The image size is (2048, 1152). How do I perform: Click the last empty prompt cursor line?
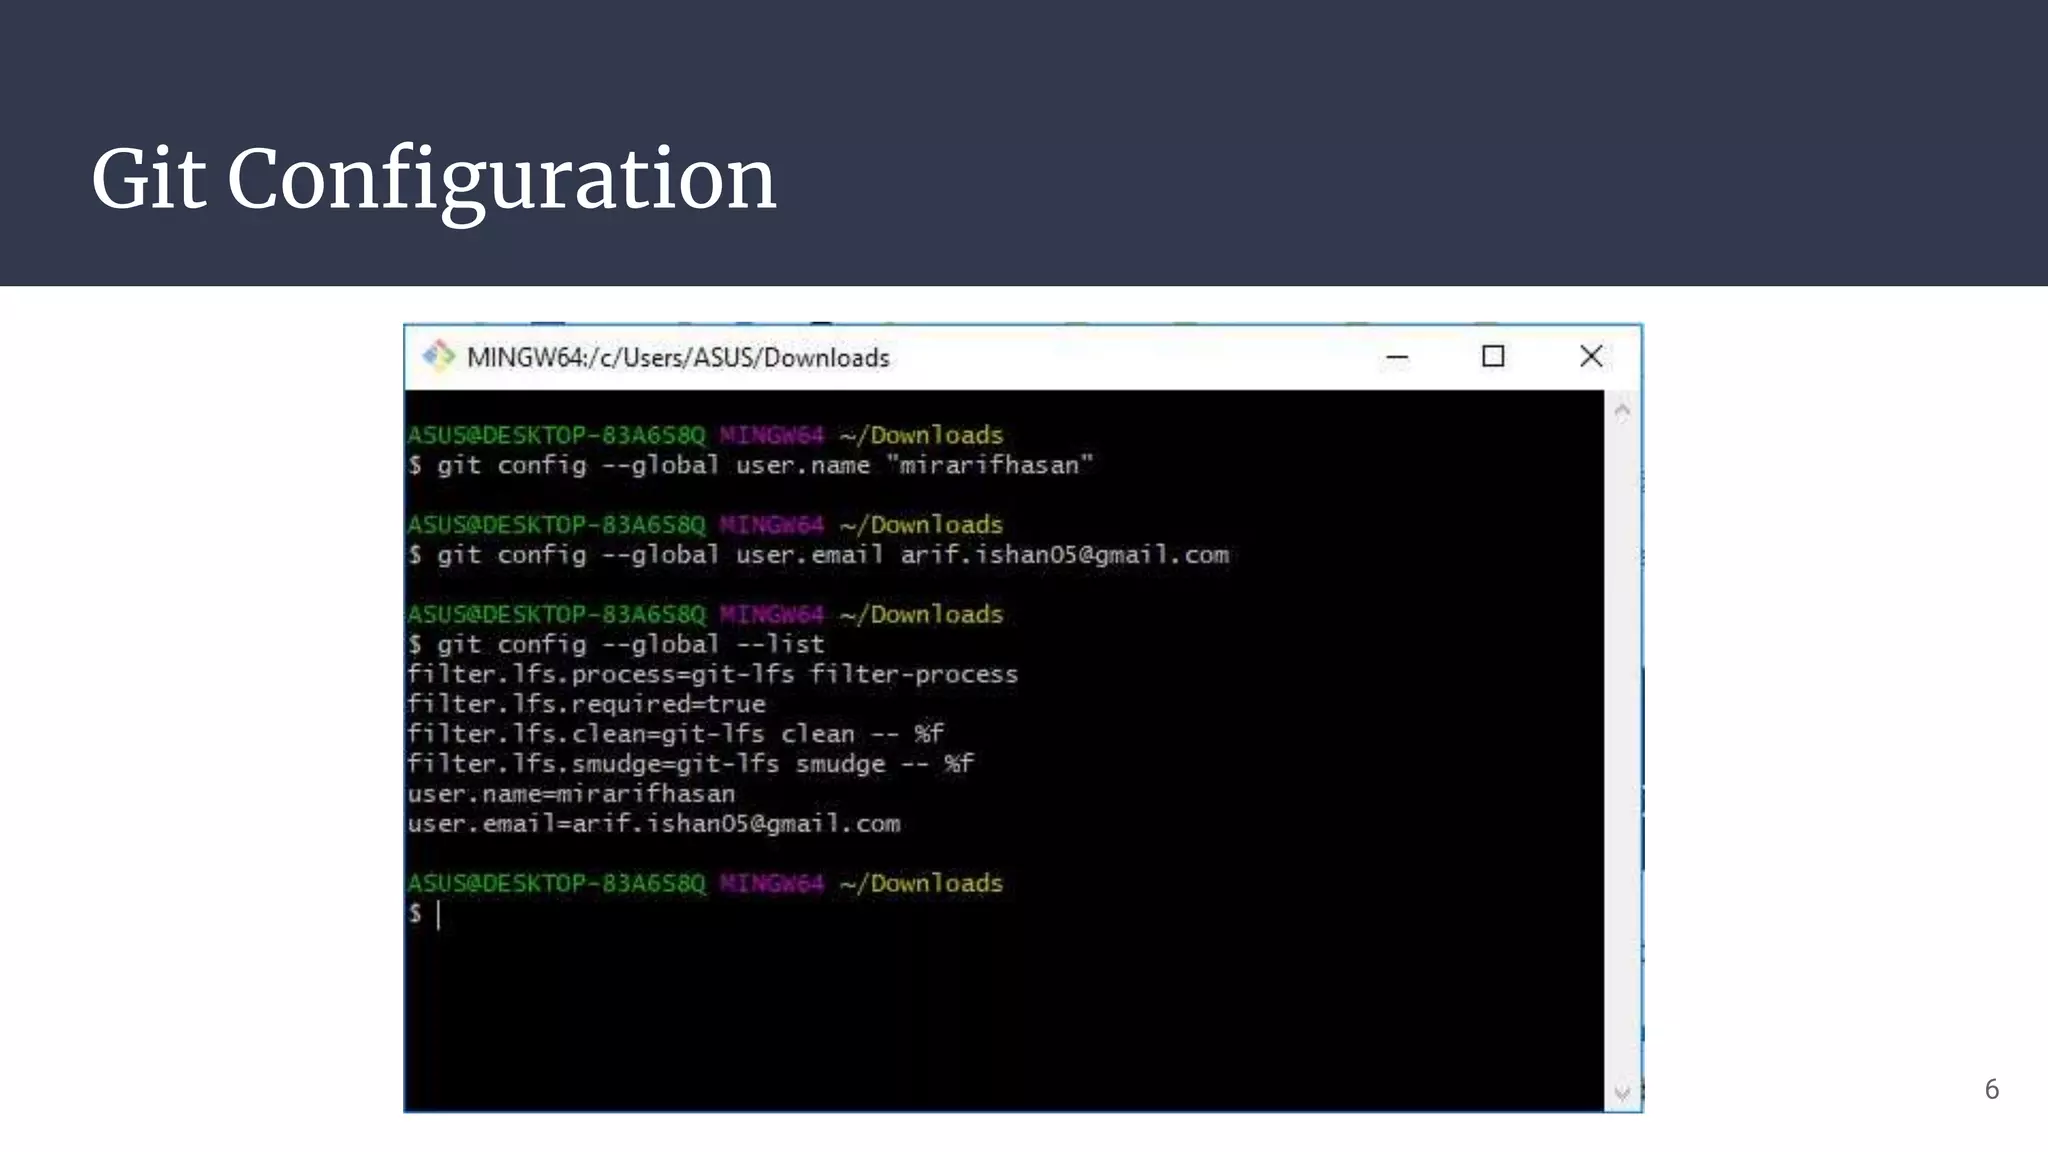tap(425, 914)
